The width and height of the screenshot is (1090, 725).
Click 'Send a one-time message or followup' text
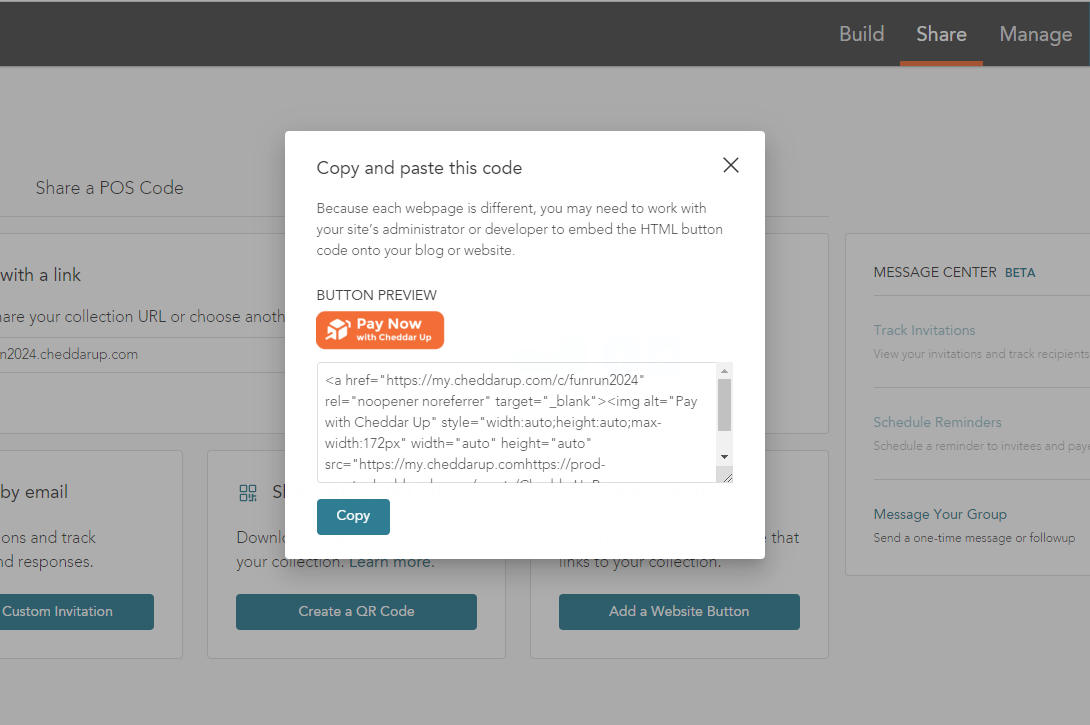[974, 538]
